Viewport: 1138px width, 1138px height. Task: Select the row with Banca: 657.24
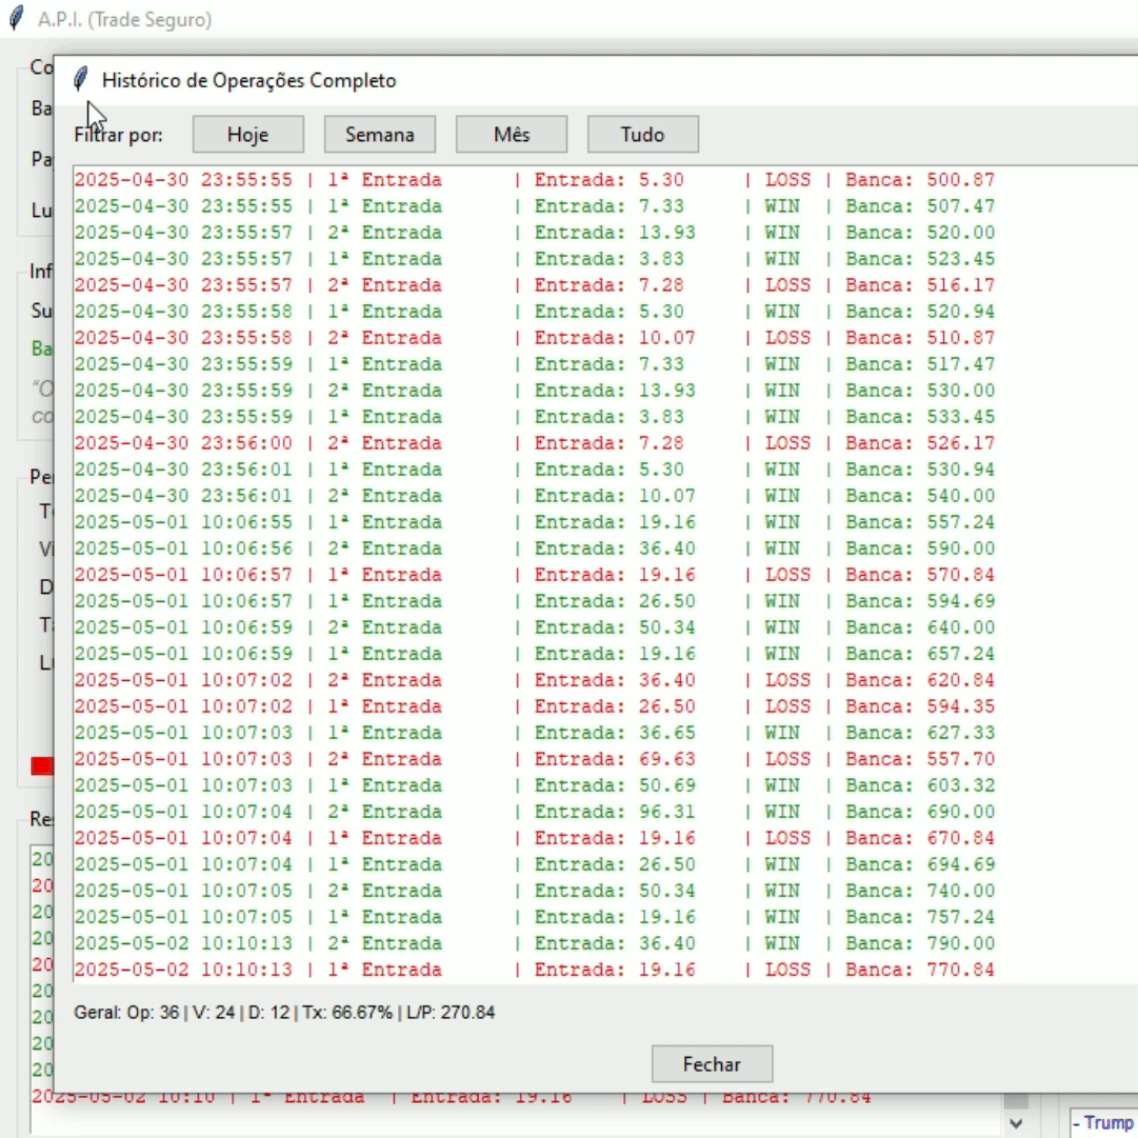[534, 654]
